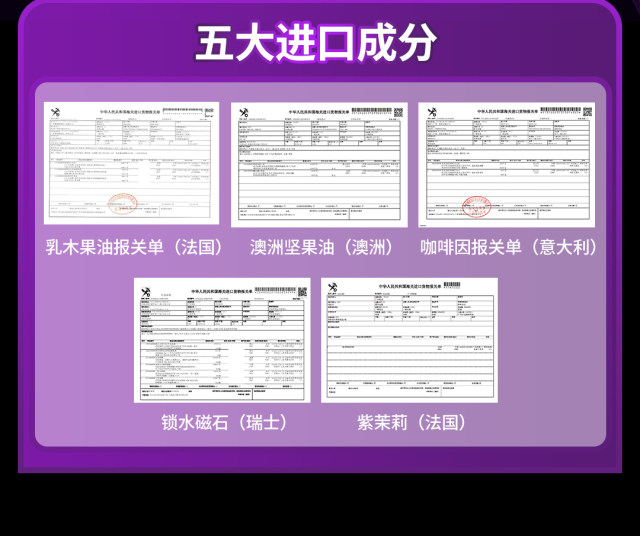Click the red seal on the 乳木果油 document
640x536 pixels.
[122, 204]
